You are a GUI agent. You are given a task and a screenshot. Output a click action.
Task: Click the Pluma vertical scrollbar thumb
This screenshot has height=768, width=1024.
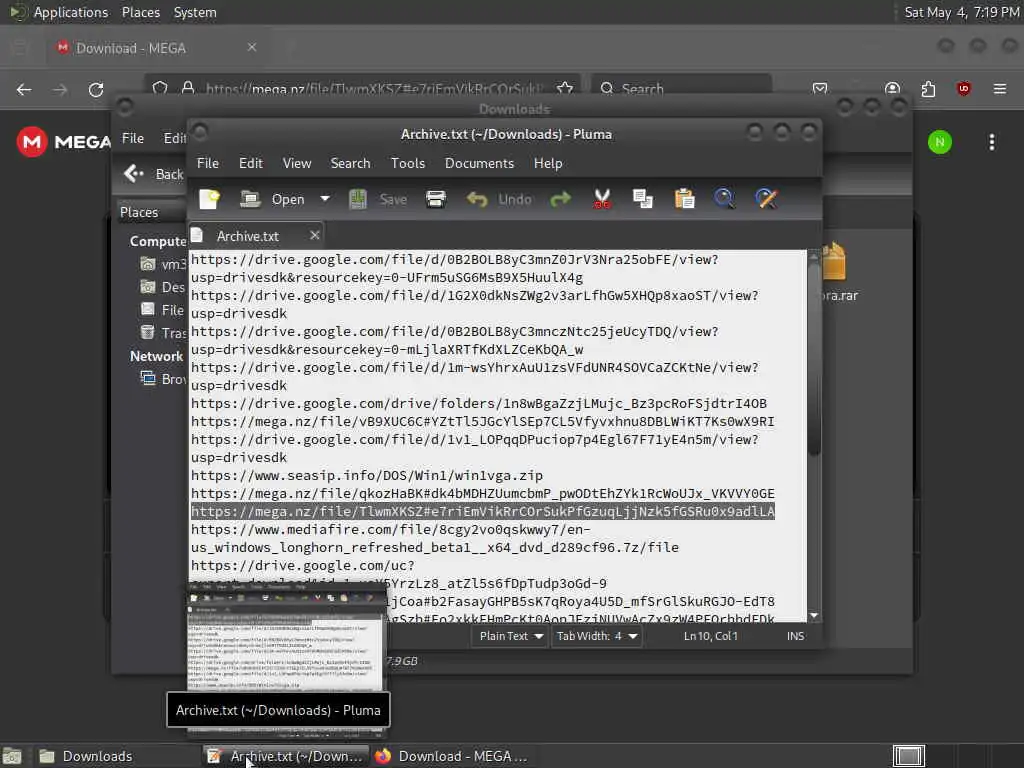pos(814,359)
